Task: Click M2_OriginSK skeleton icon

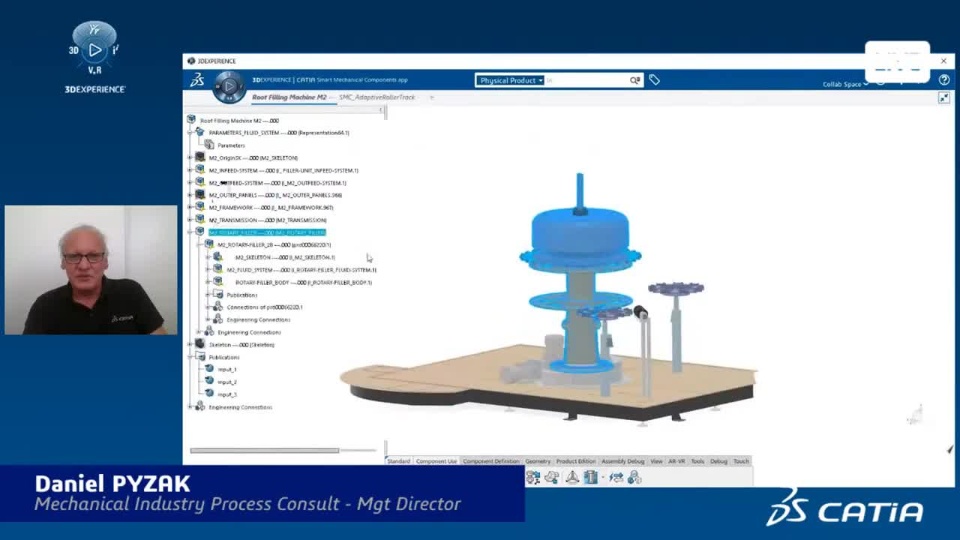Action: 200,157
